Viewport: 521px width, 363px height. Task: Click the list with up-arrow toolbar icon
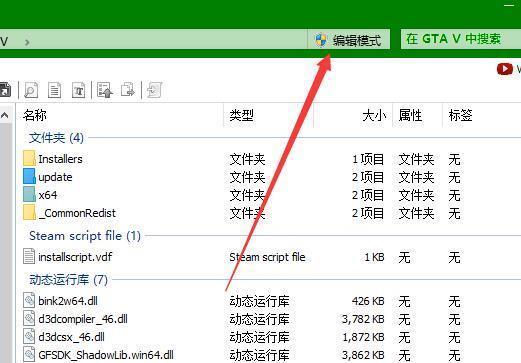pos(105,90)
